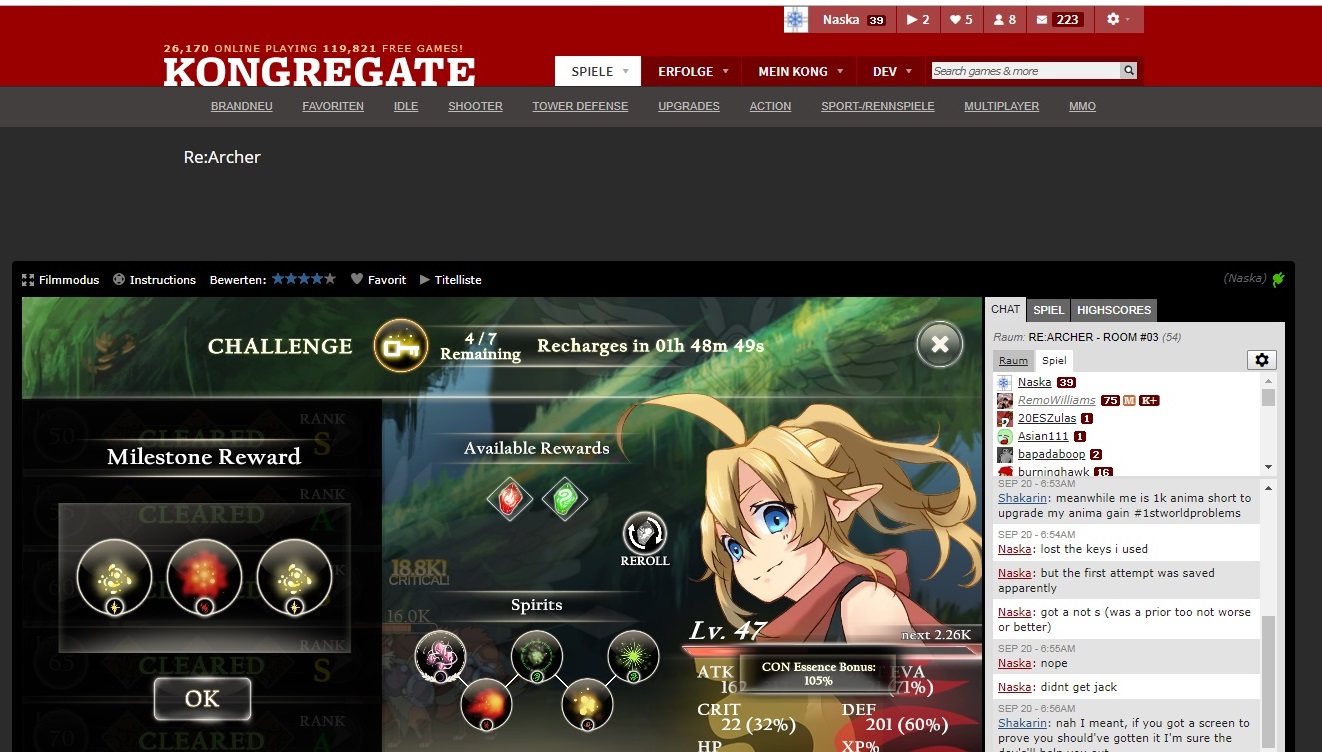The width and height of the screenshot is (1322, 752).
Task: Open the heart favorites counter showing 5
Action: (x=961, y=20)
